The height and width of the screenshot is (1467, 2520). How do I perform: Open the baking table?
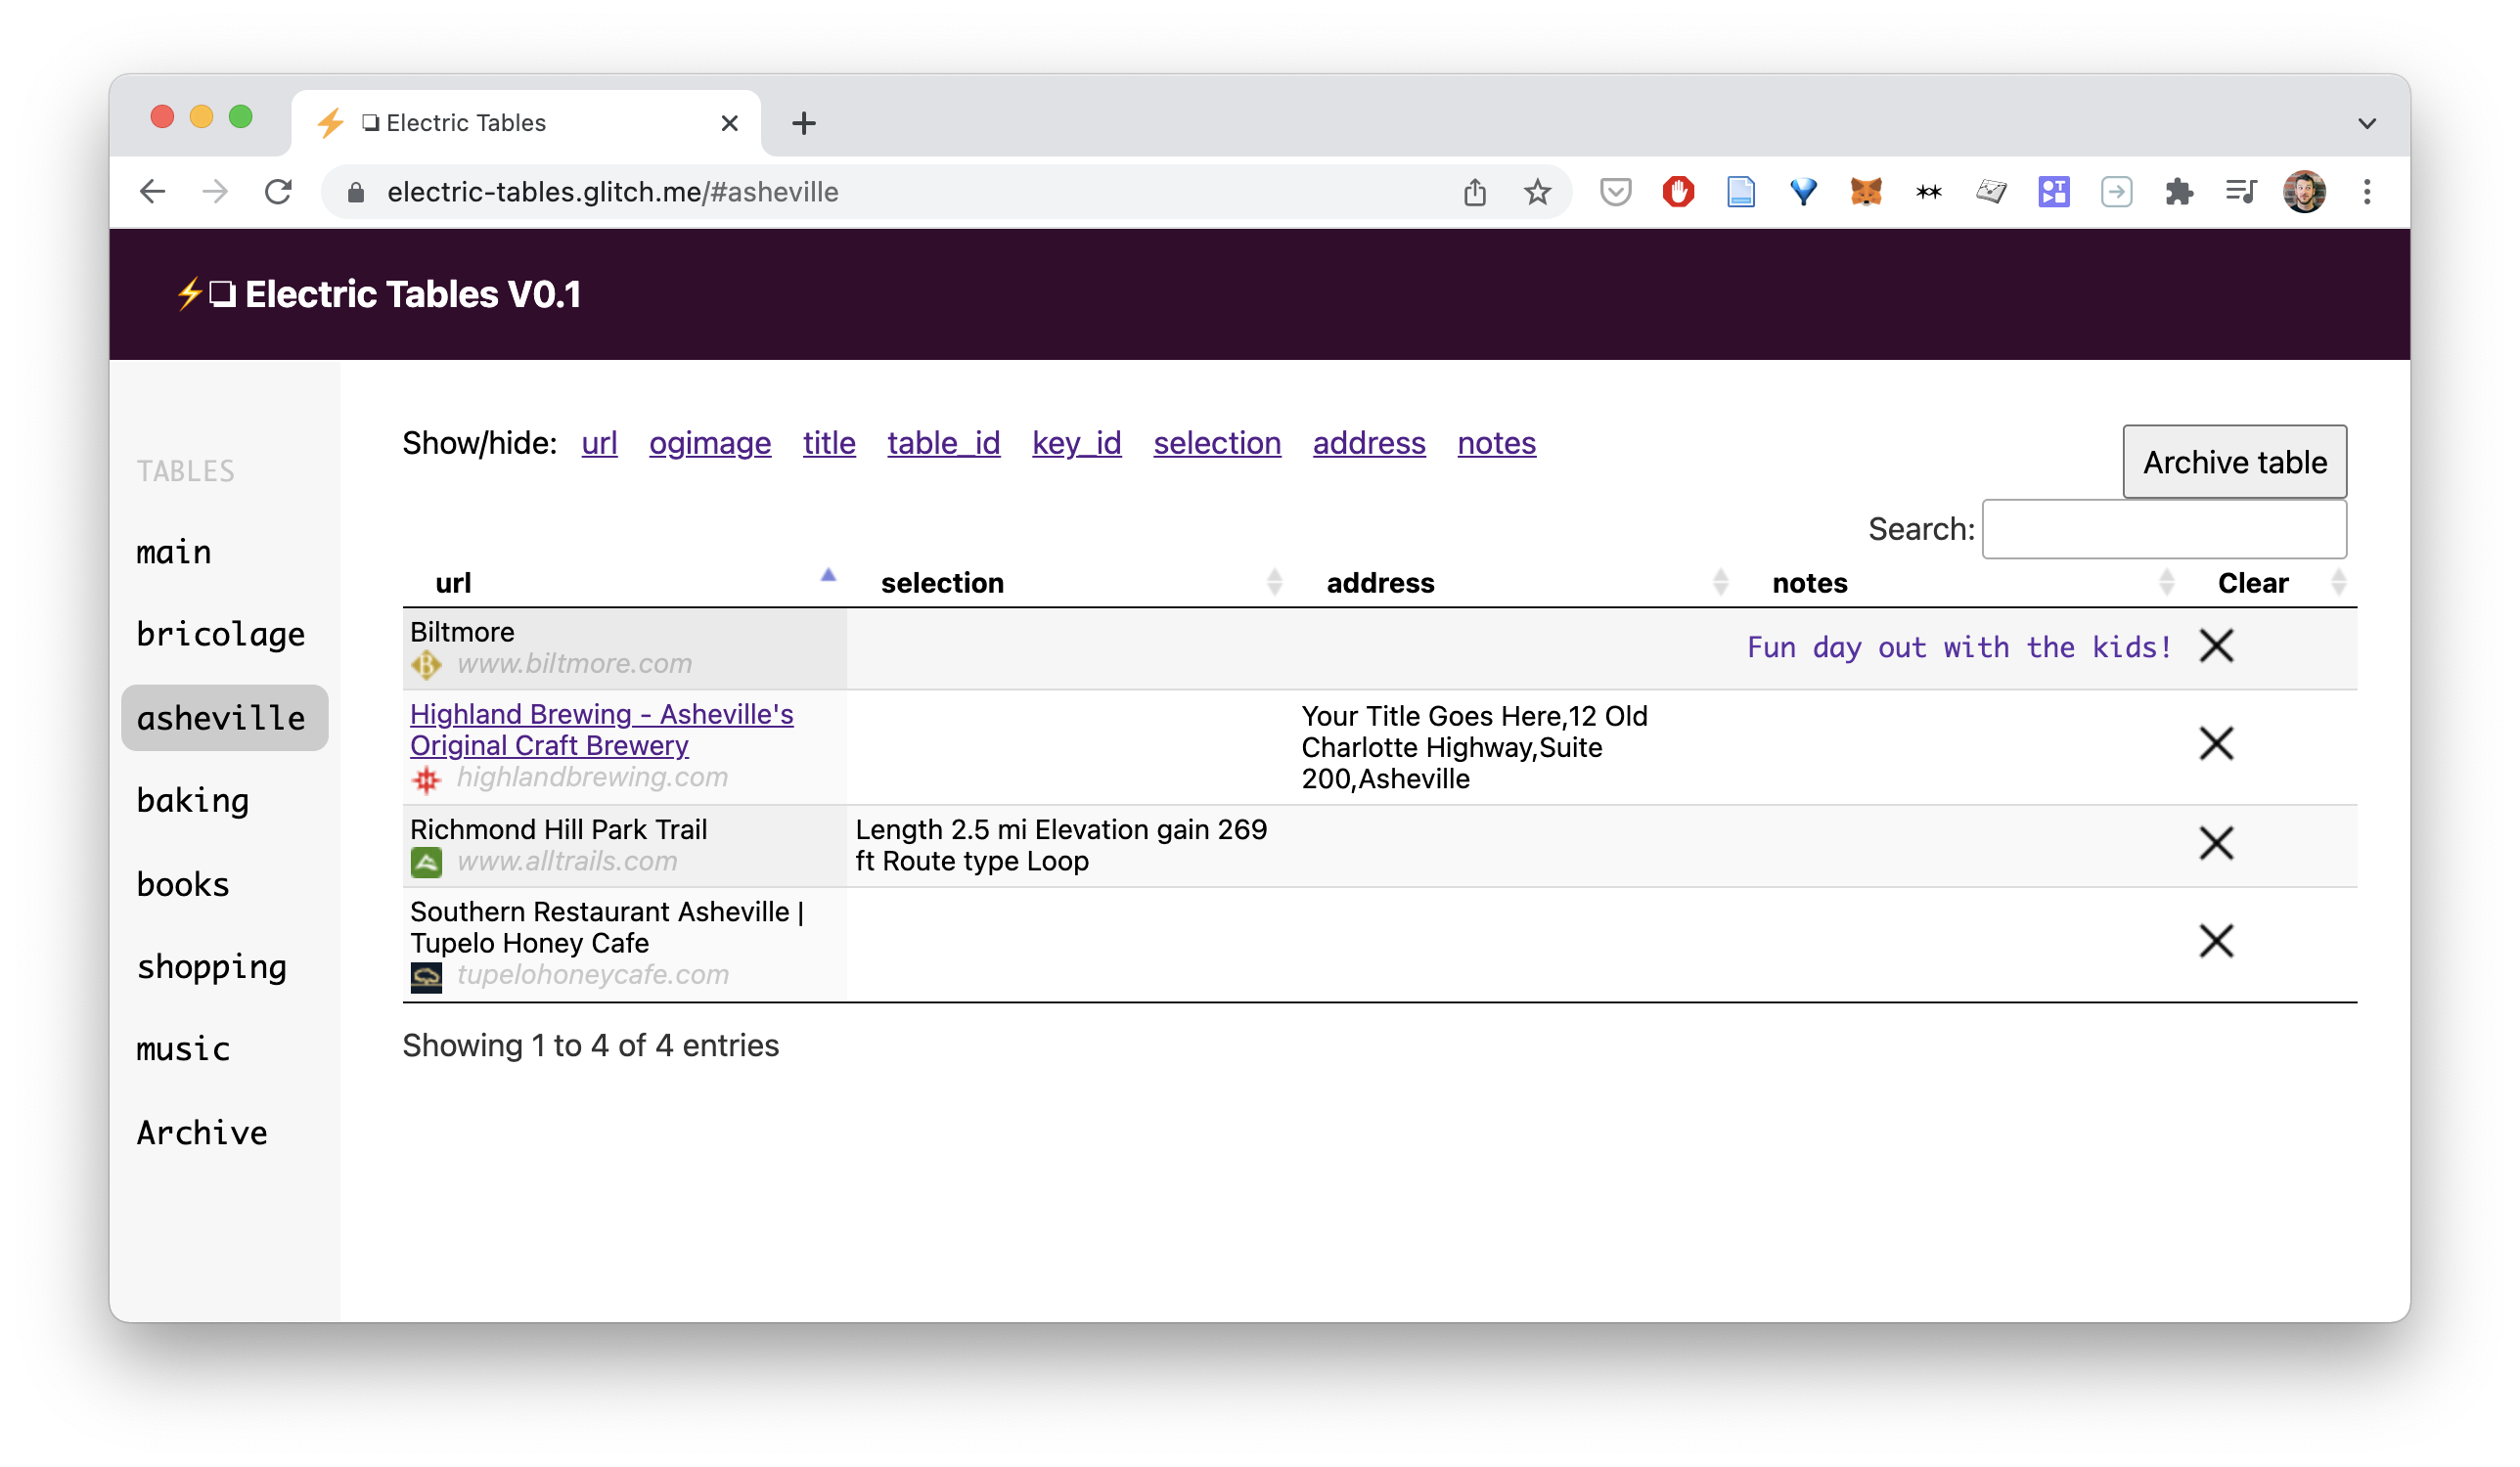coord(193,801)
